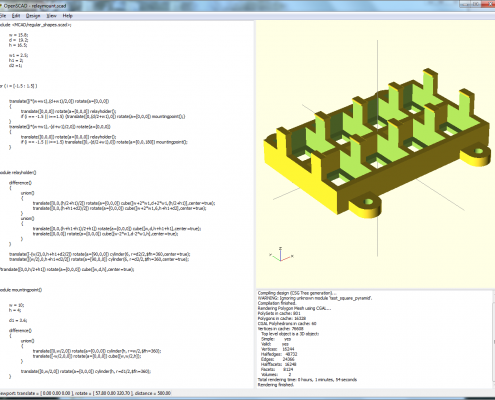Open the Design menu
The image size is (495, 400).
point(33,16)
